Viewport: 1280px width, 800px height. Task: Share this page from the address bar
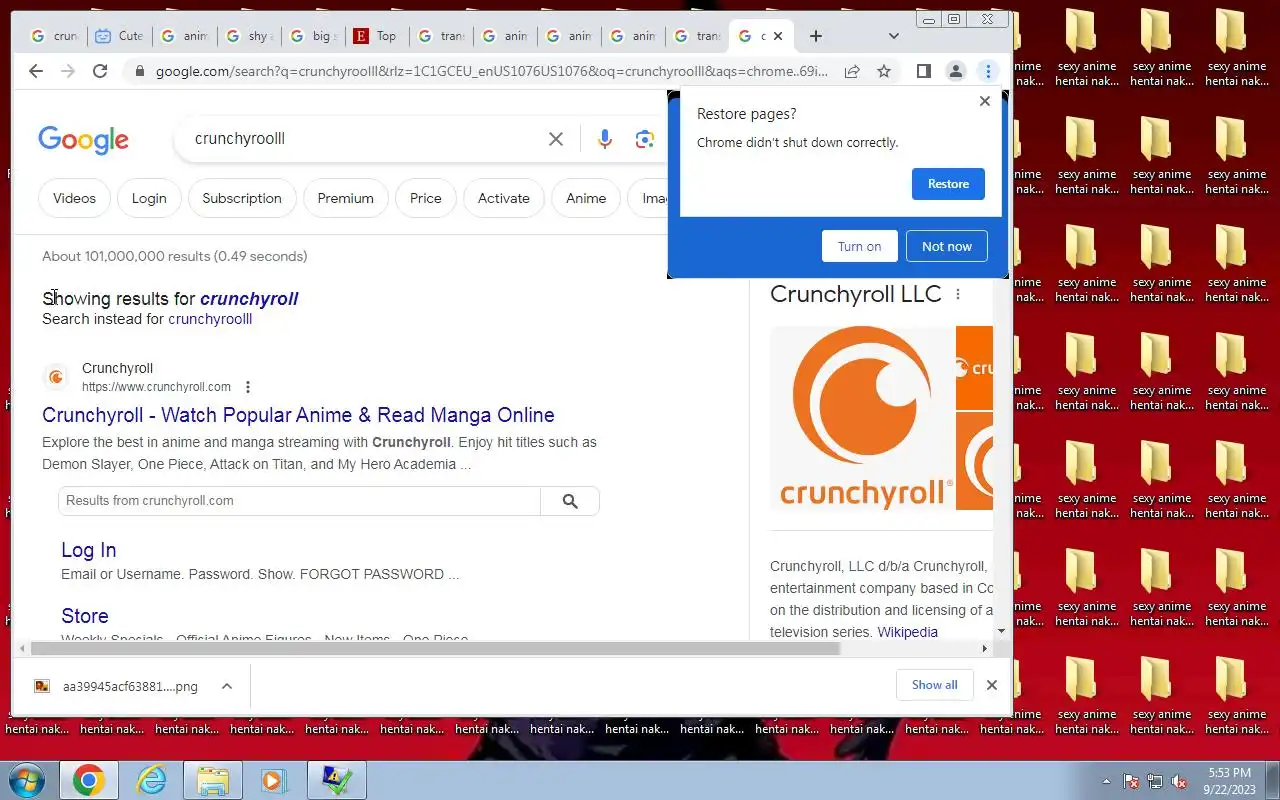tap(852, 71)
